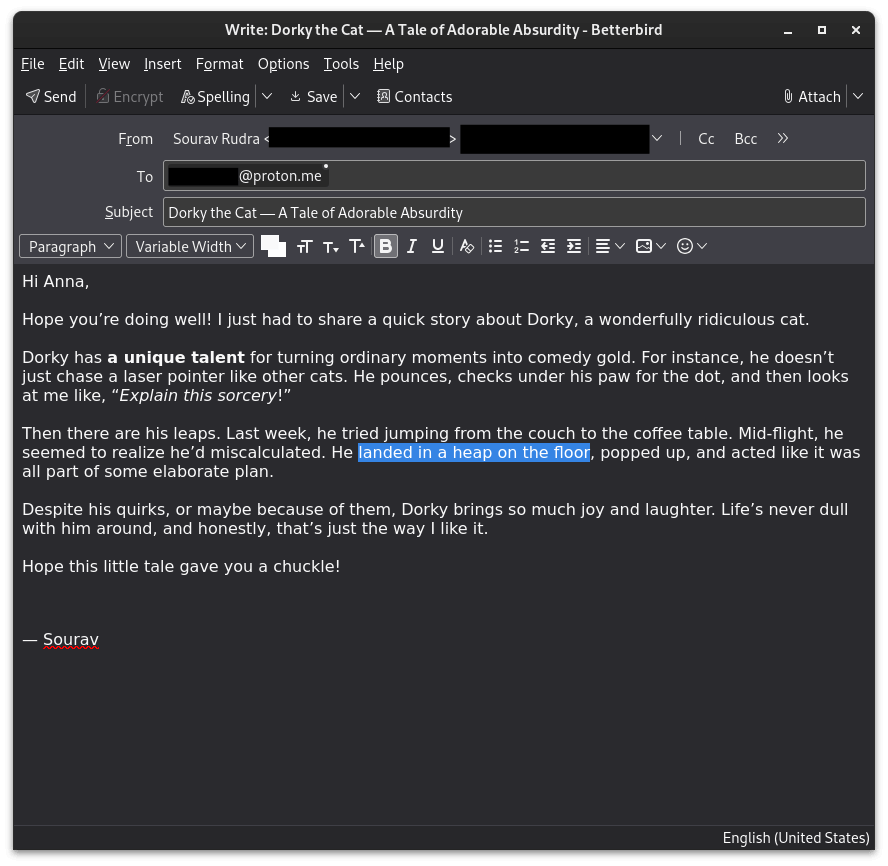The height and width of the screenshot is (866, 888).
Task: Open the Format menu
Action: click(219, 63)
